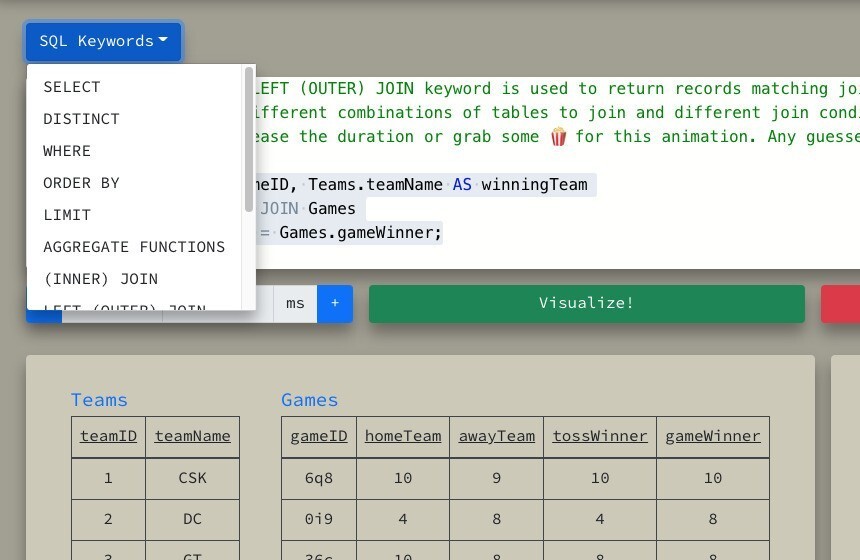Click the CSK team name cell
This screenshot has height=560, width=860.
pyautogui.click(x=193, y=478)
